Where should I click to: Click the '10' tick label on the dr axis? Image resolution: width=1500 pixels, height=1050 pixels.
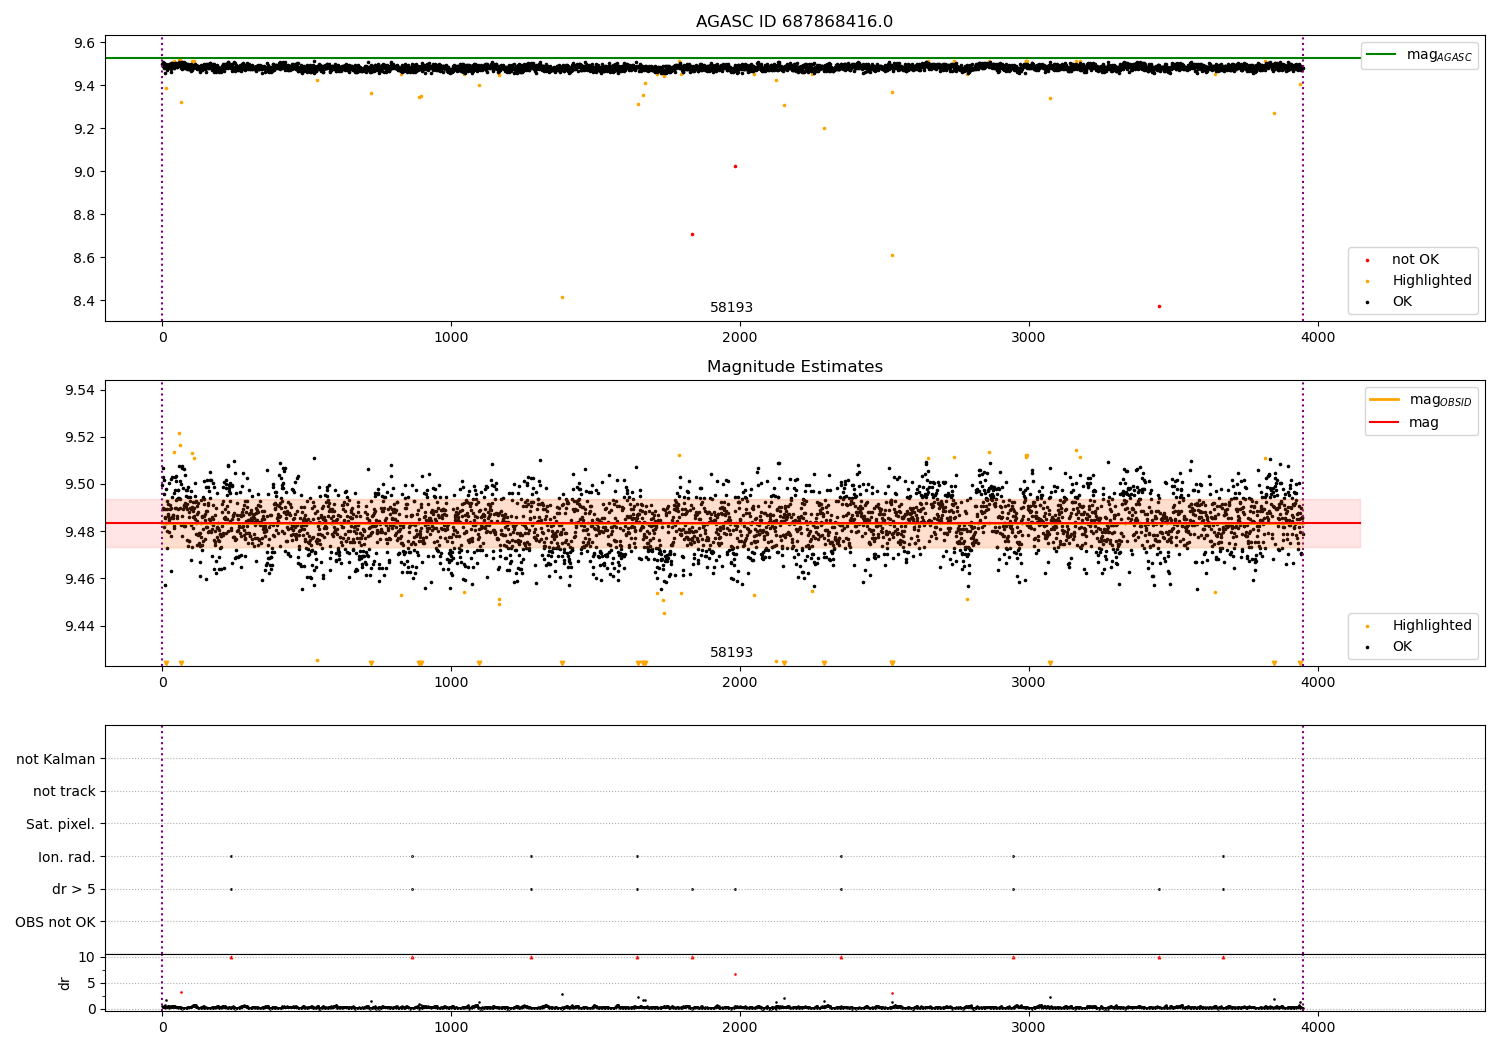pyautogui.click(x=87, y=957)
